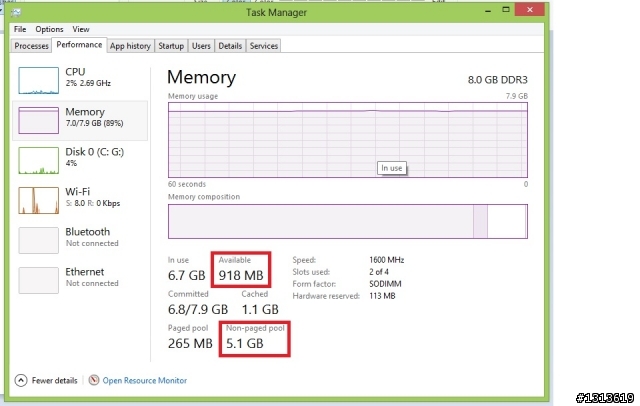
Task: Select the Memory graph thumbnail in sidebar
Action: tap(39, 120)
